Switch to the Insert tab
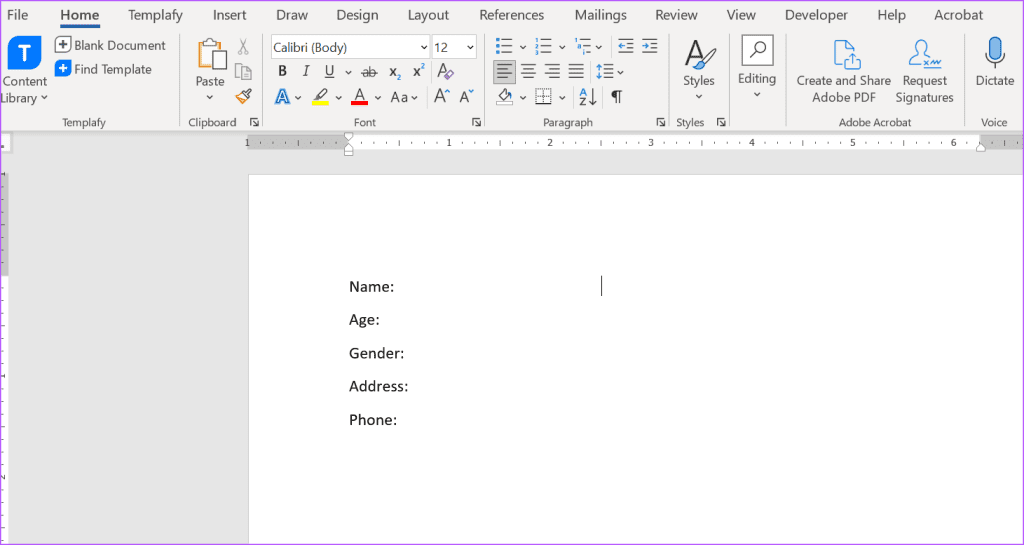The width and height of the screenshot is (1024, 545). (x=229, y=15)
